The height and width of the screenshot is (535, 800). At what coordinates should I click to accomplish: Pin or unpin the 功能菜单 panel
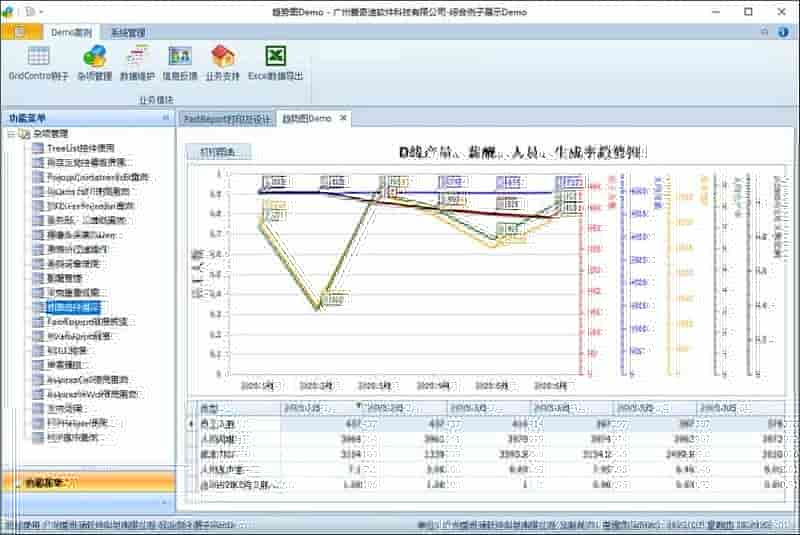pyautogui.click(x=165, y=118)
